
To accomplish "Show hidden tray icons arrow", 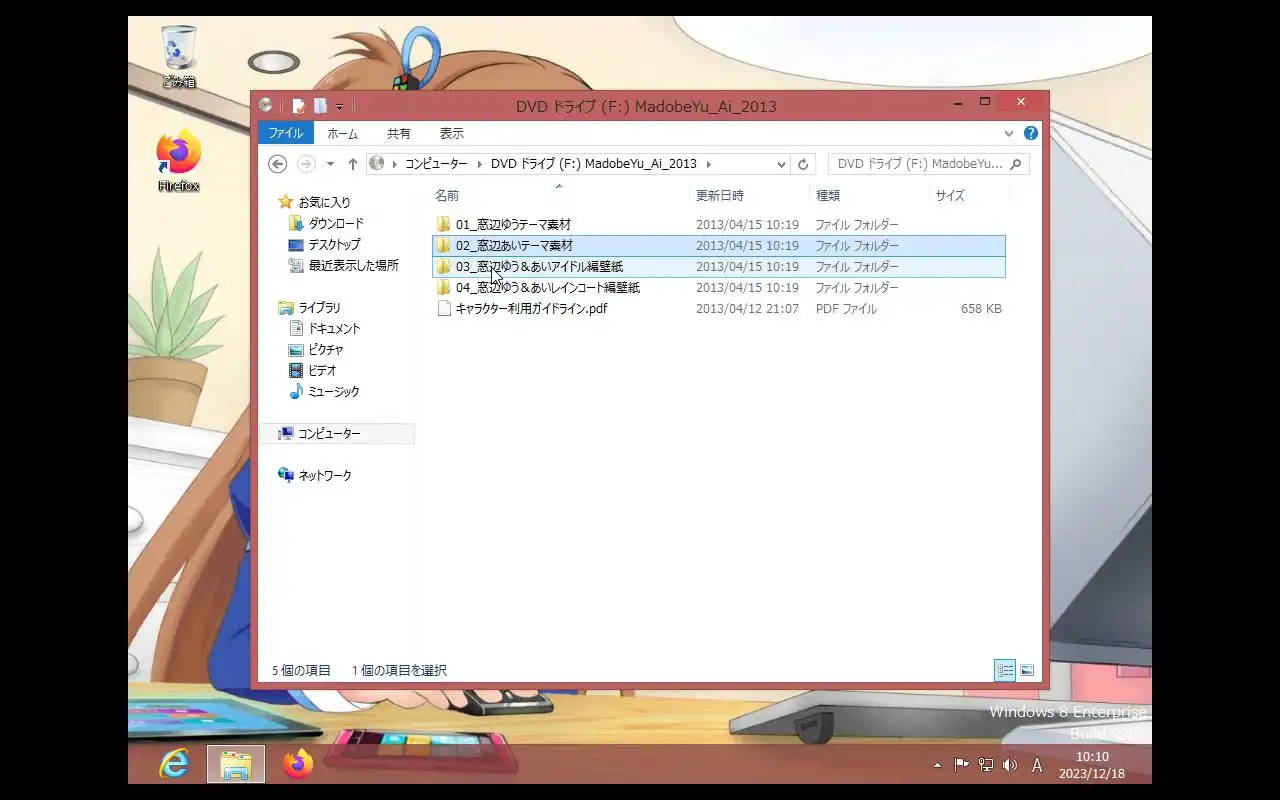I will pyautogui.click(x=937, y=765).
